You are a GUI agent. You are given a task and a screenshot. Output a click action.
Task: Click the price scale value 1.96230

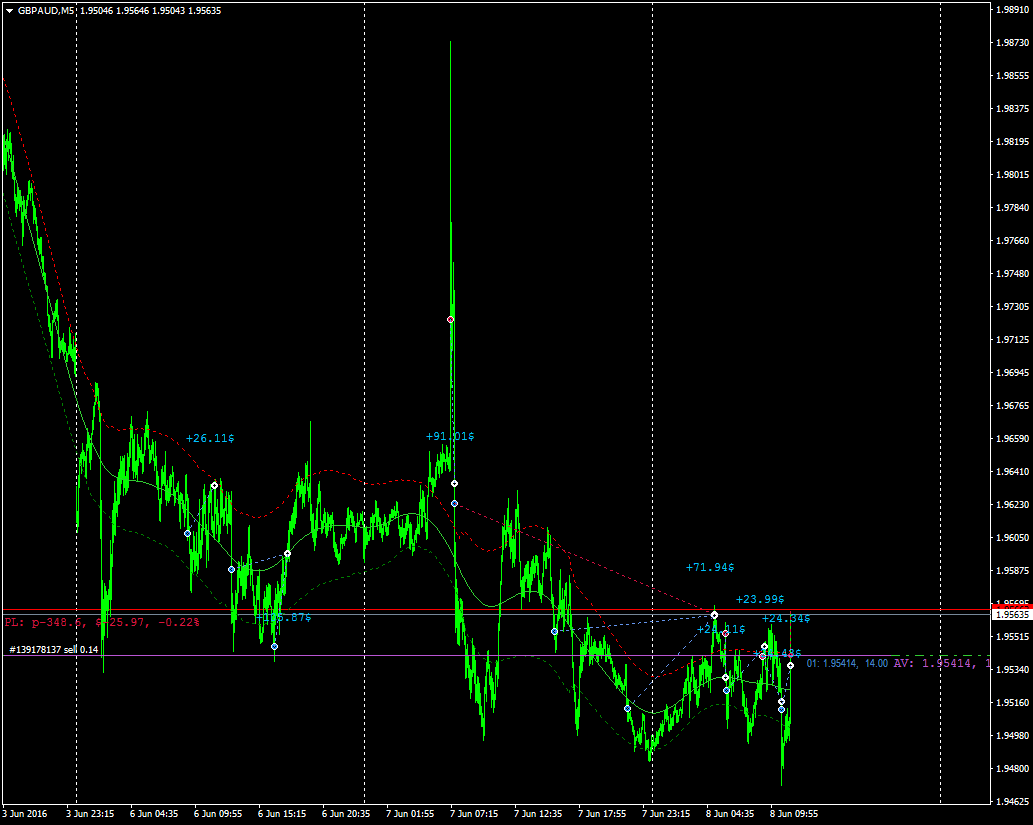click(1013, 504)
